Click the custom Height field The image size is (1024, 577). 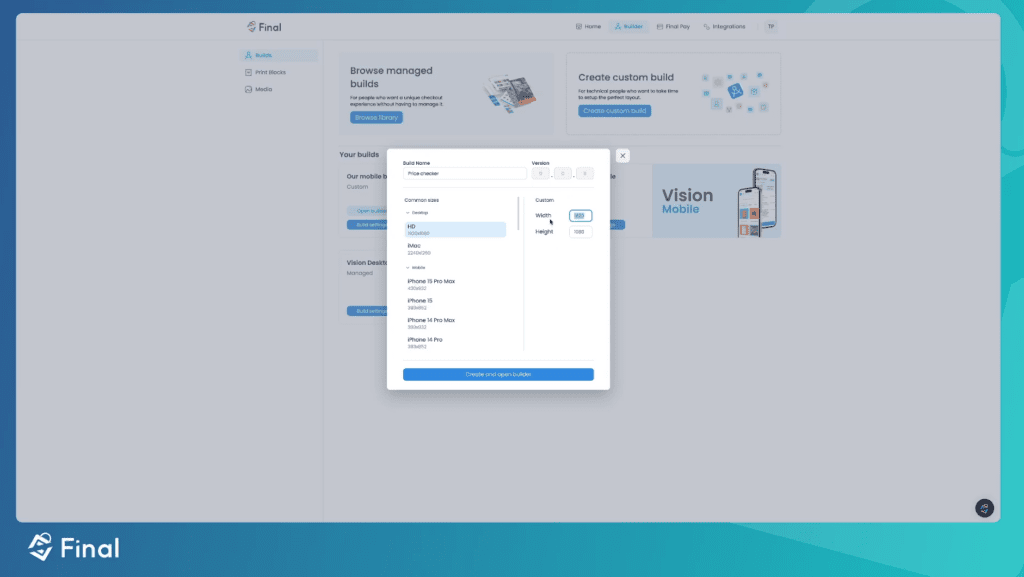pos(580,232)
